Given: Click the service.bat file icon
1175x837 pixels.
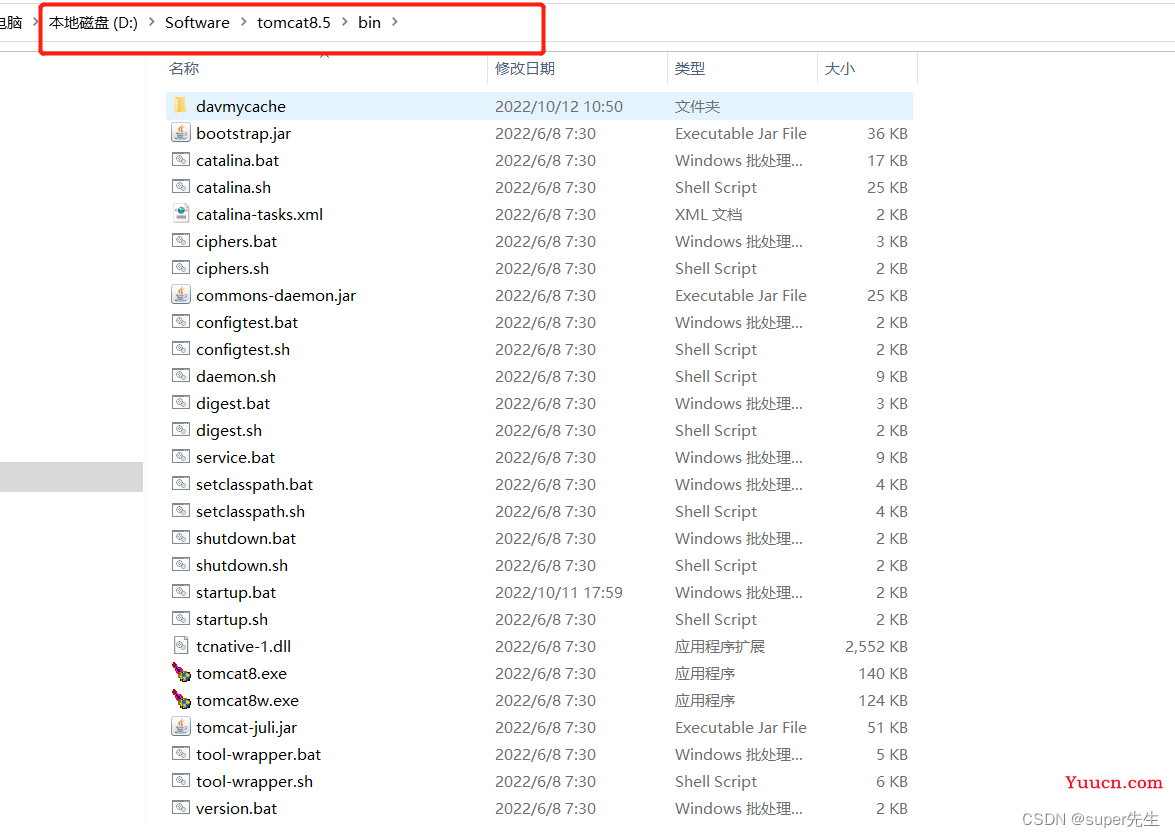Looking at the screenshot, I should 181,456.
